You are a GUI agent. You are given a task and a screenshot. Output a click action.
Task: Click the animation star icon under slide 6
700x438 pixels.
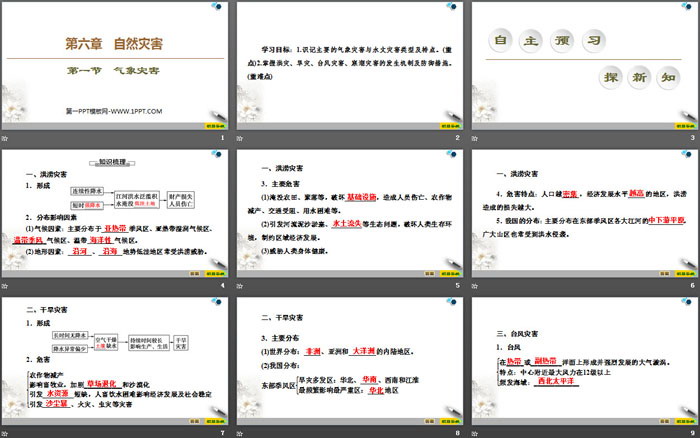tap(474, 286)
